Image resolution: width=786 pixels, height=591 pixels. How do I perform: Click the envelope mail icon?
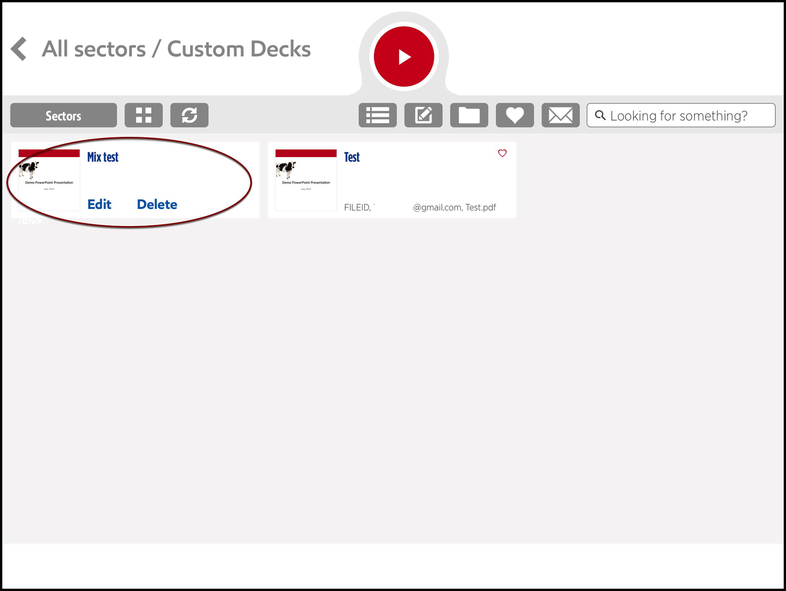pyautogui.click(x=561, y=116)
